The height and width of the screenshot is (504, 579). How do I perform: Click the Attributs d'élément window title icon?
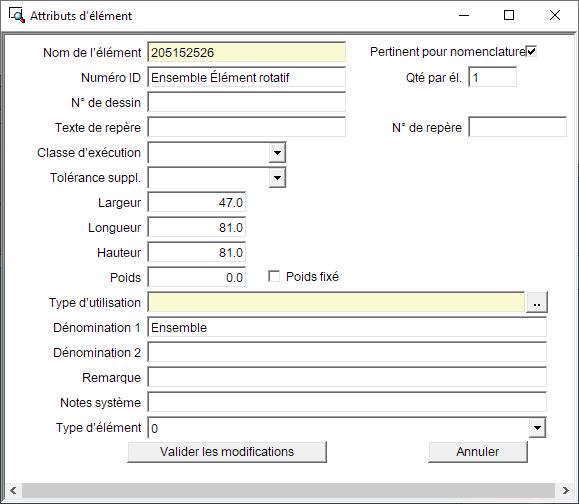[x=17, y=16]
